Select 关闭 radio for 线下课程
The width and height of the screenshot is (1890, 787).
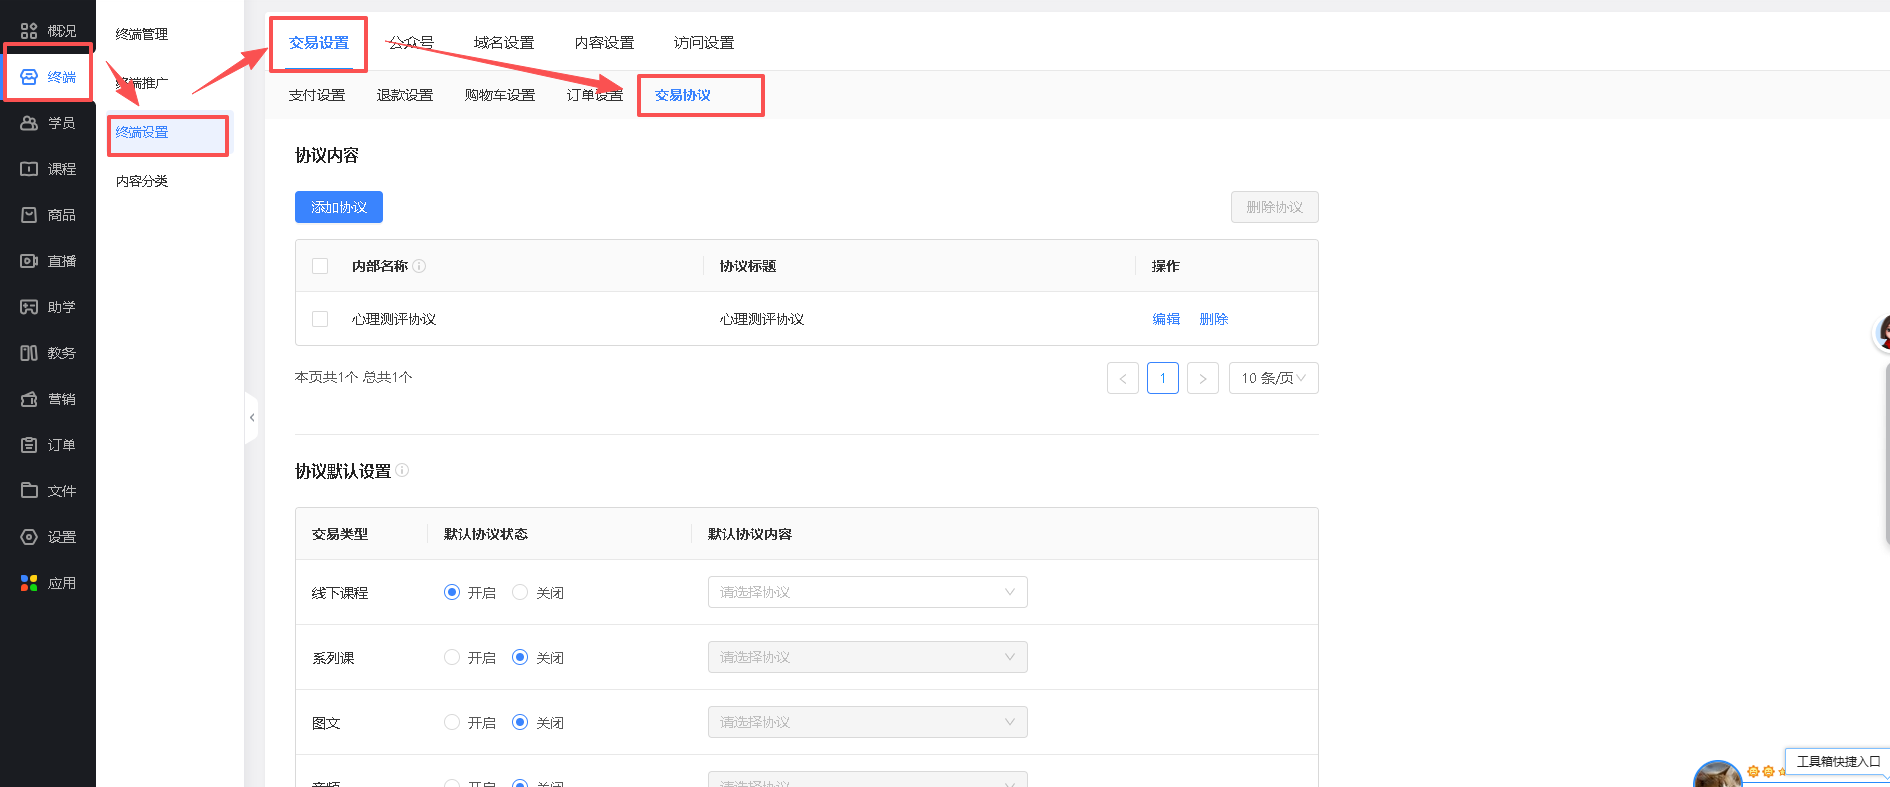click(520, 592)
